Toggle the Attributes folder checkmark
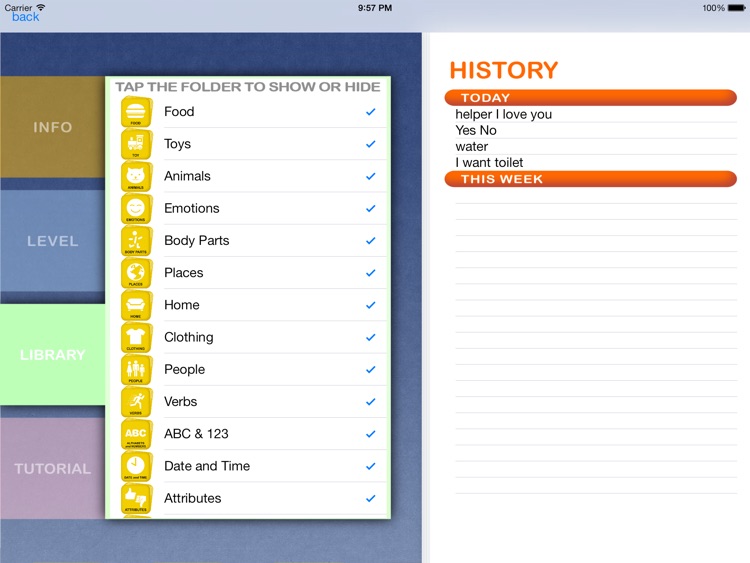The width and height of the screenshot is (750, 563). [371, 498]
